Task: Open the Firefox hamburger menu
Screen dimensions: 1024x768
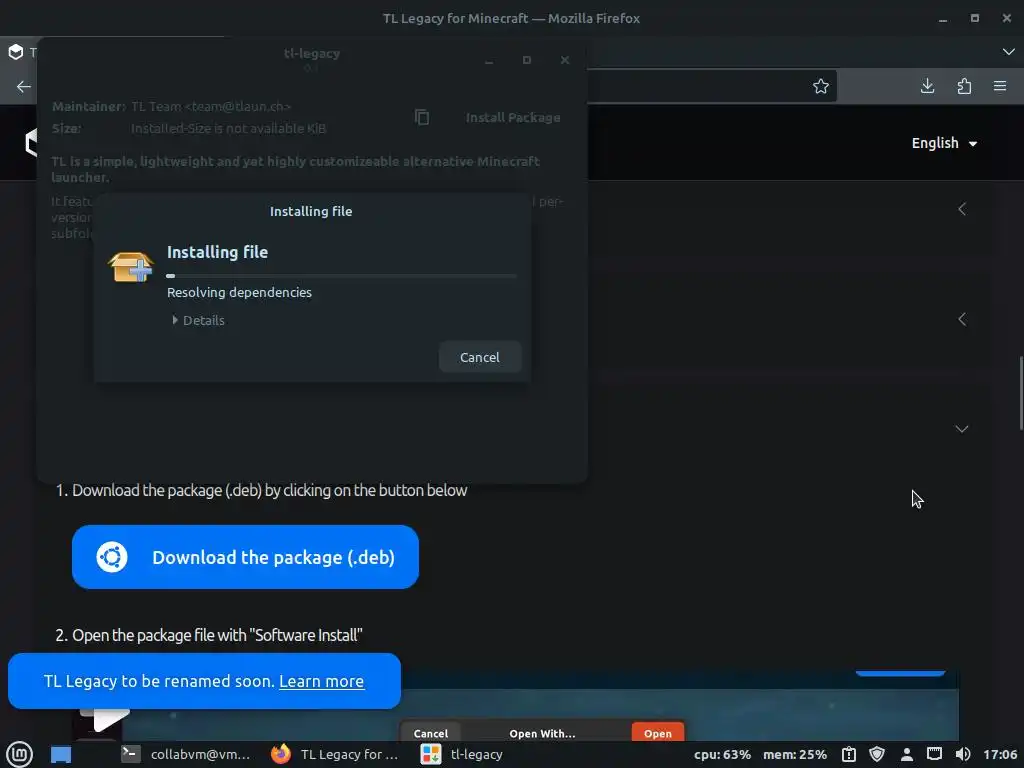Action: coord(1000,86)
